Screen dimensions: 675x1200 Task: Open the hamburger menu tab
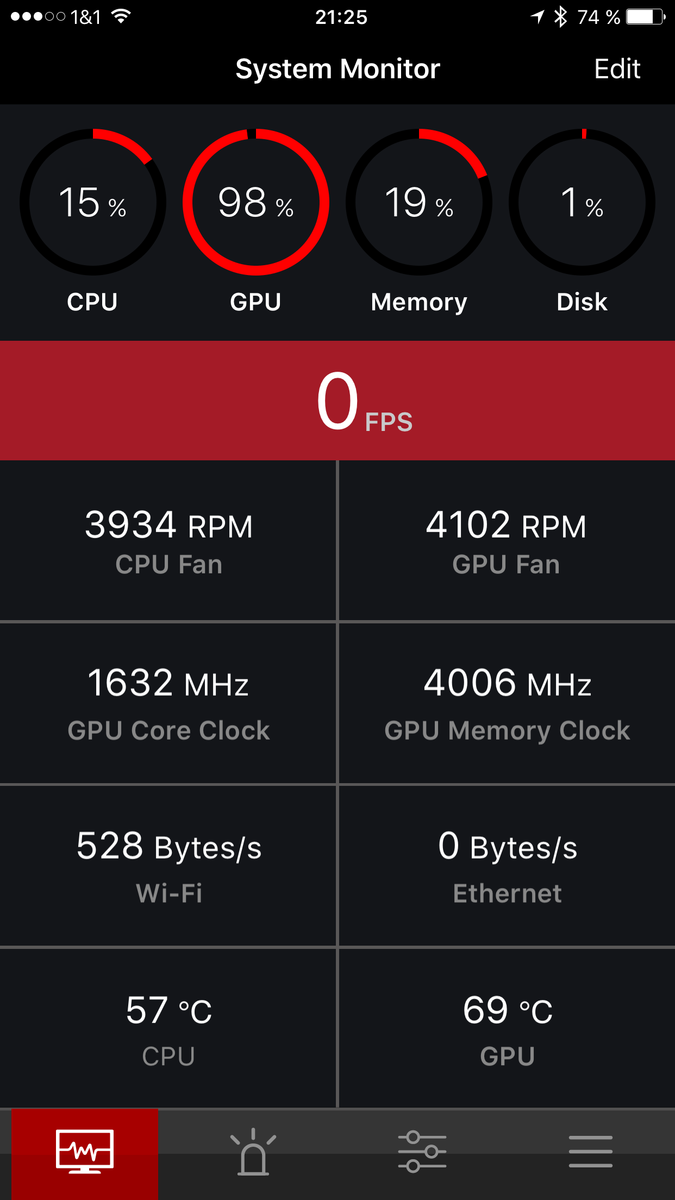pos(590,1153)
